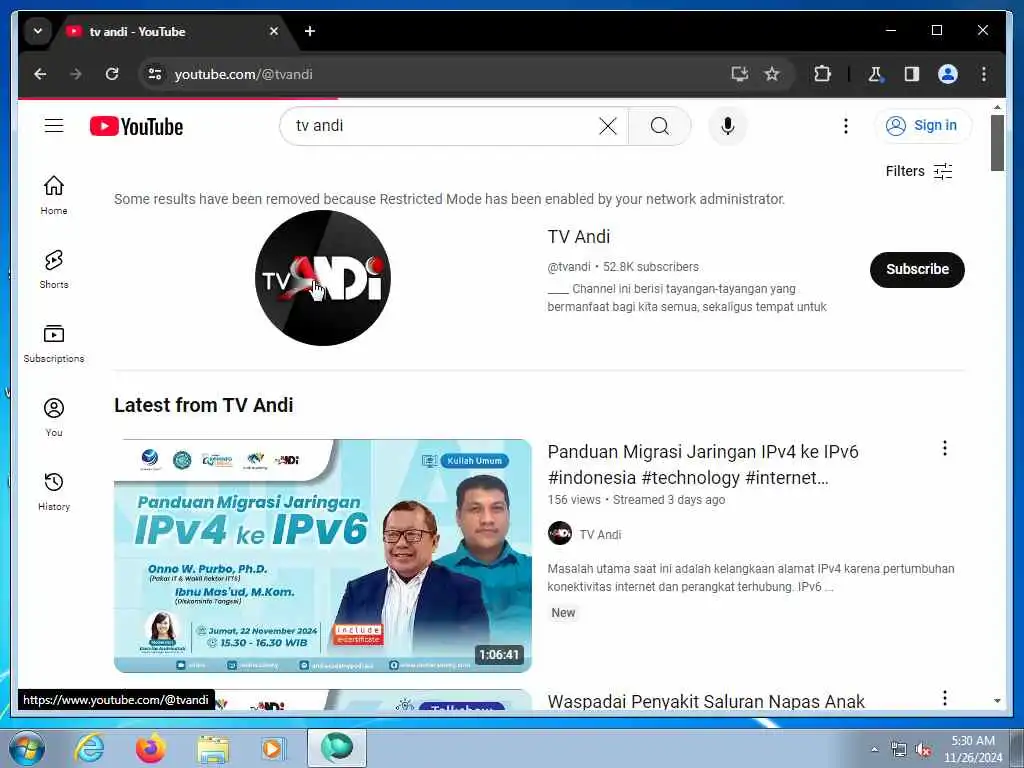Open Windows Explorer from the taskbar
This screenshot has height=768, width=1024.
(213, 749)
